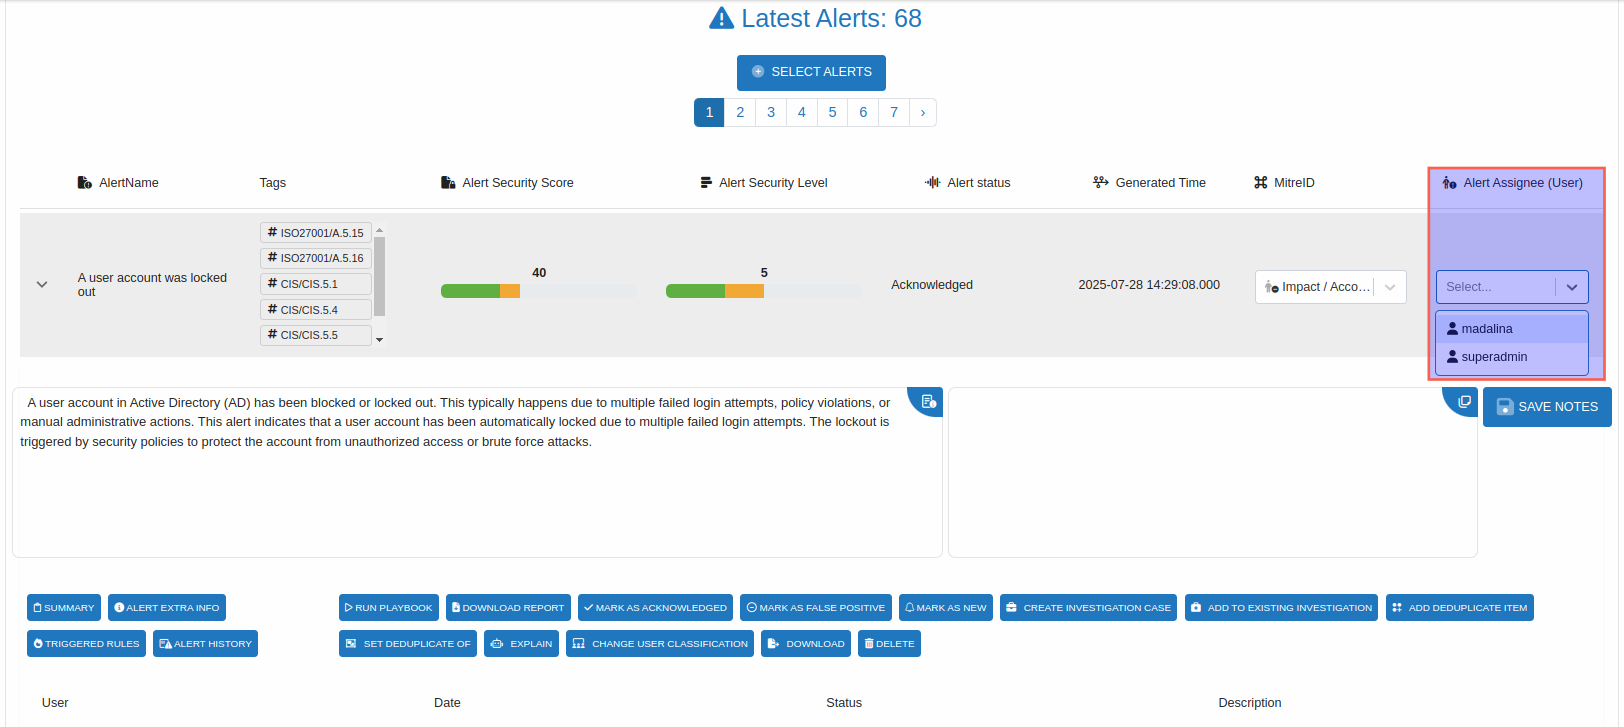Click the MitreID column header icon
The height and width of the screenshot is (727, 1624).
(1260, 183)
